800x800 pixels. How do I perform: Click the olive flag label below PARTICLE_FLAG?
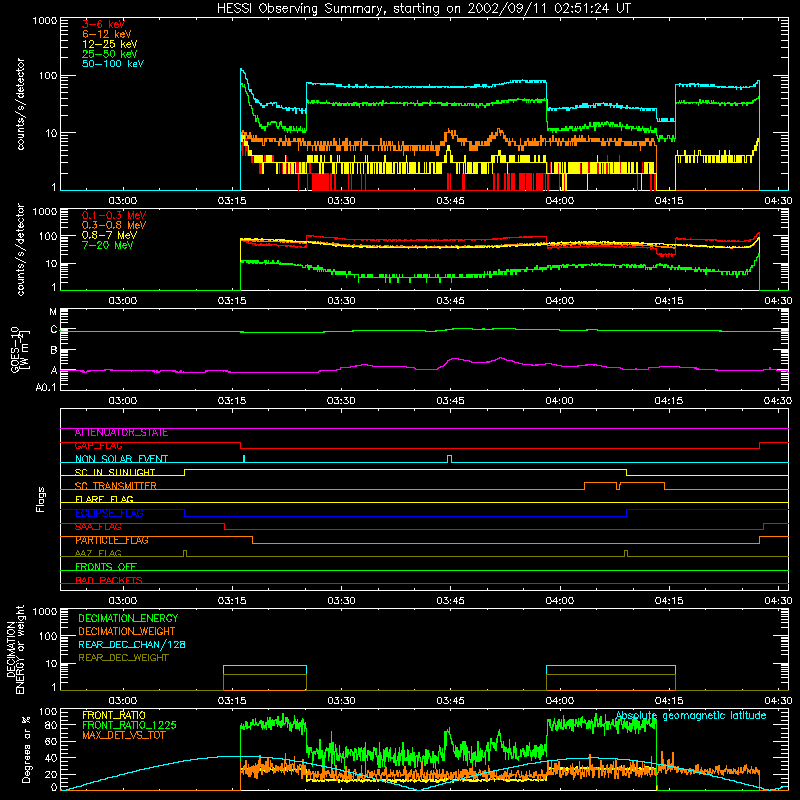click(x=98, y=553)
